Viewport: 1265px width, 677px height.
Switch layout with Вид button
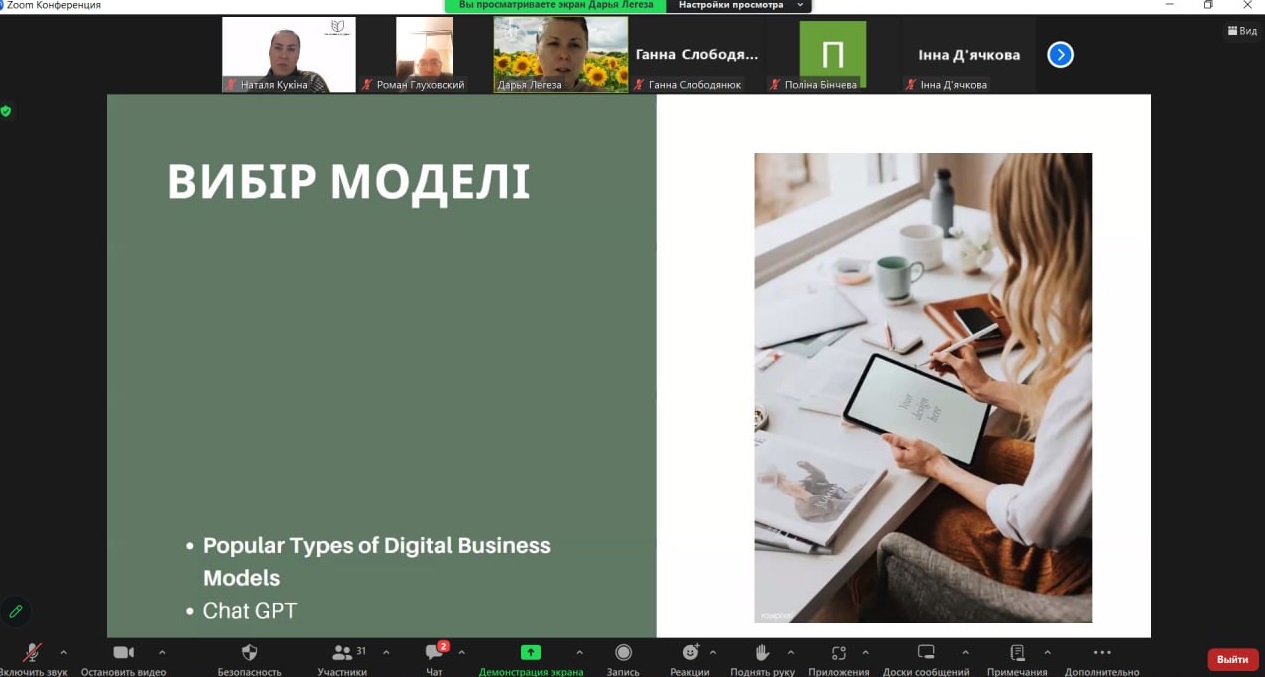tap(1242, 31)
